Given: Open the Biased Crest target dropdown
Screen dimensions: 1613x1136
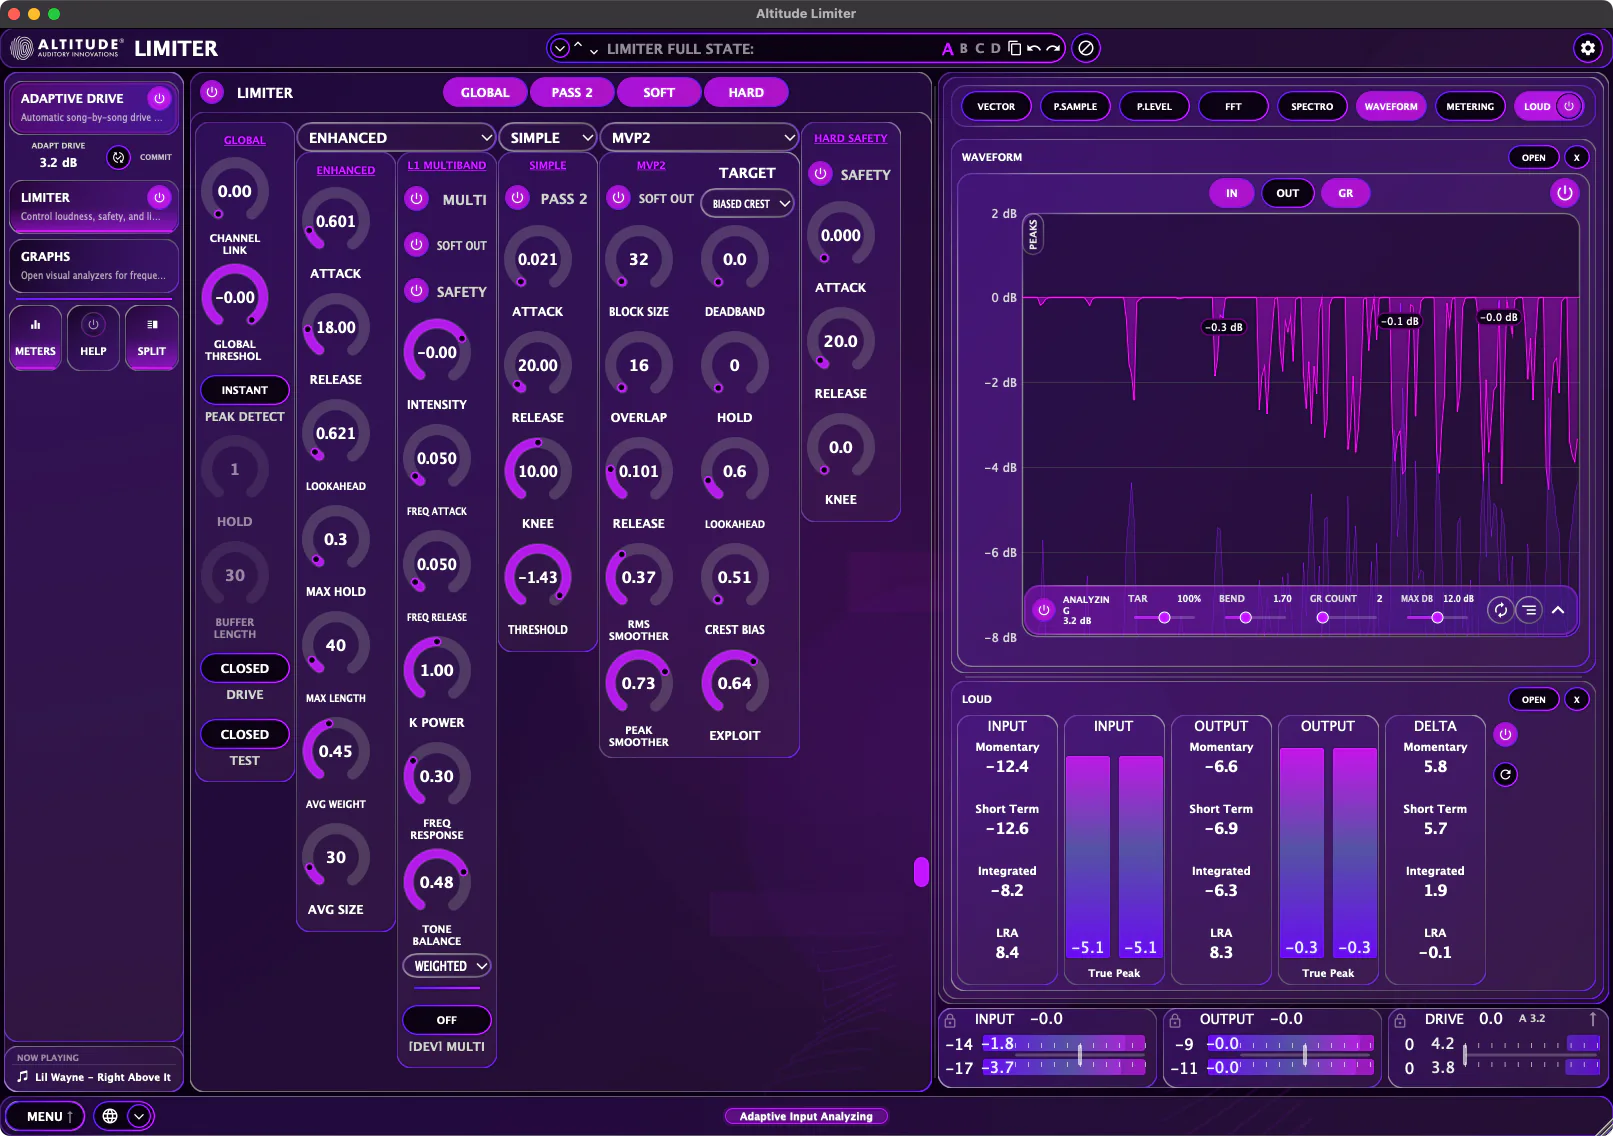Looking at the screenshot, I should coord(748,203).
